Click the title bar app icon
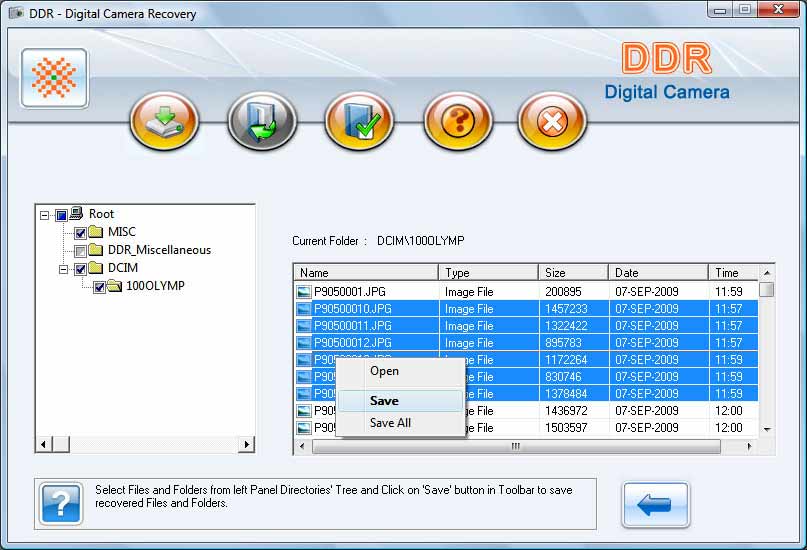 16,13
